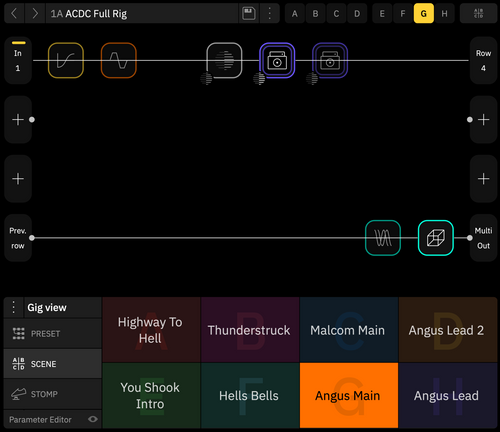Select active scene G in the top bar
500x432 pixels.
(424, 14)
